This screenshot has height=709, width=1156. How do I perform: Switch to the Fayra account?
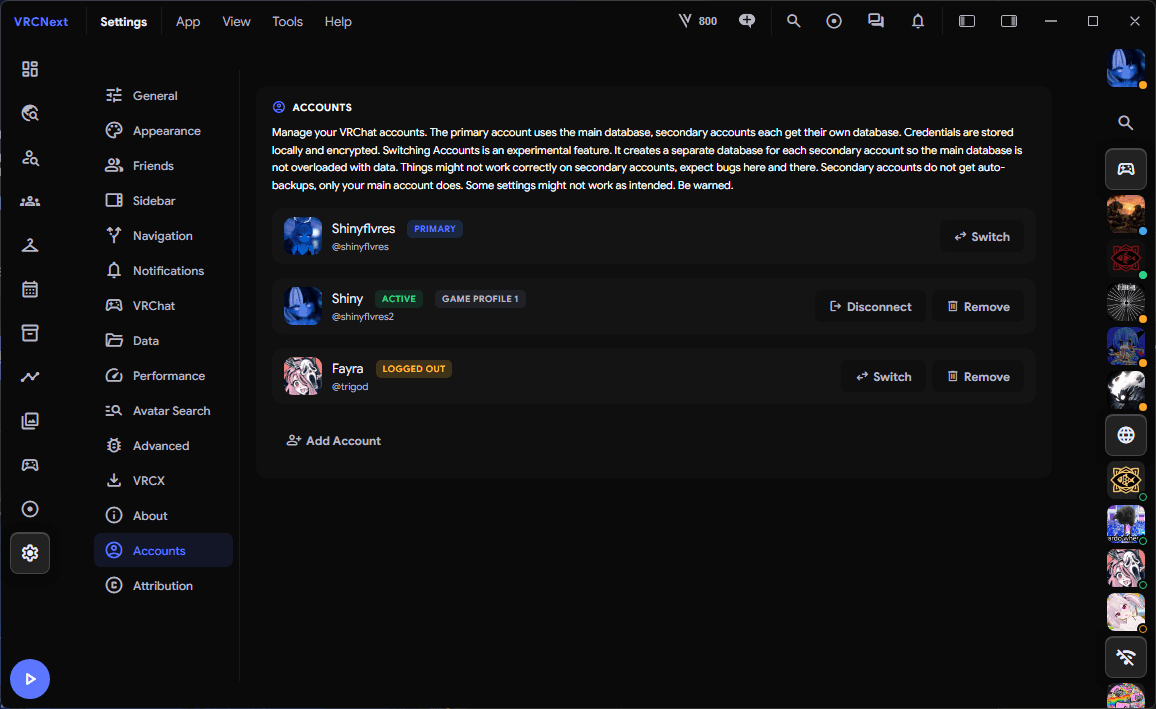click(x=883, y=377)
